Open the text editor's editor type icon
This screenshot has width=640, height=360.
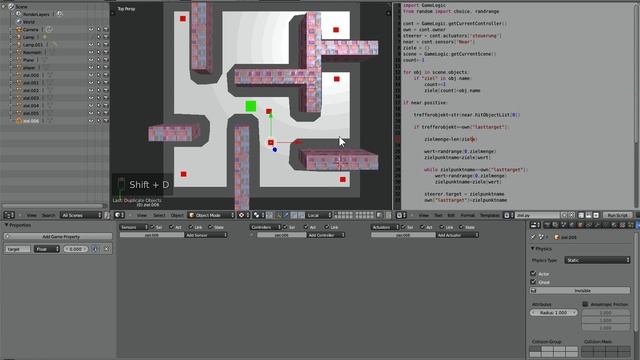point(401,215)
